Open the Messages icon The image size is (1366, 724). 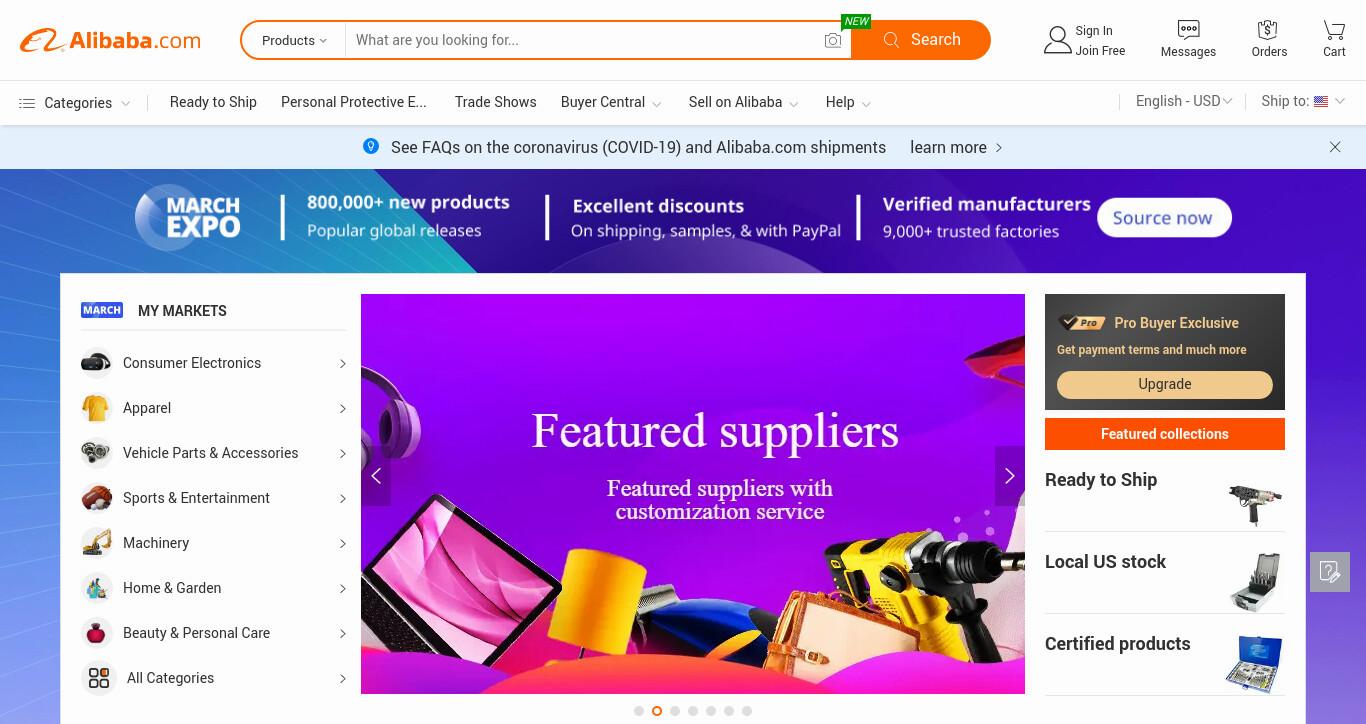(1188, 29)
